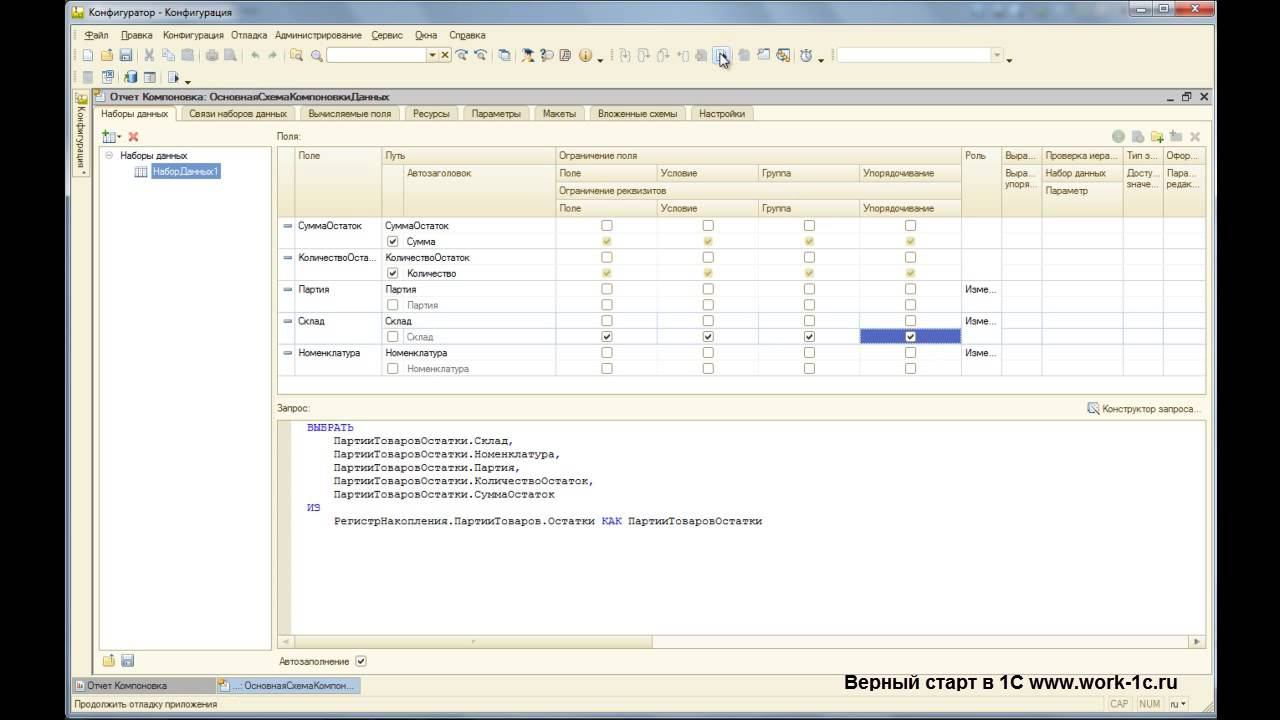Image resolution: width=1280 pixels, height=720 pixels.
Task: Uncheck the Сумма auto-title checkbox
Action: point(392,242)
